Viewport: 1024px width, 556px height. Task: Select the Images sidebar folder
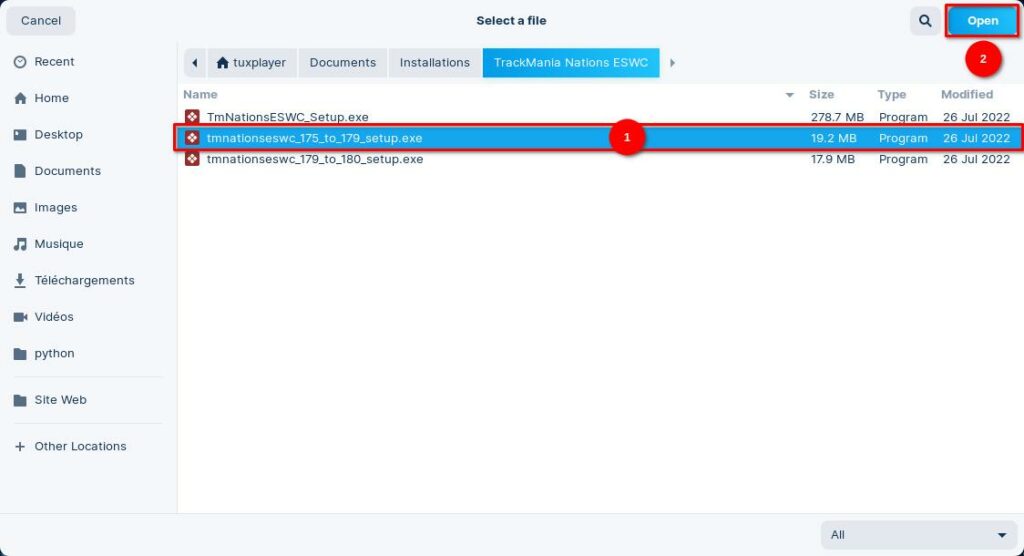pos(55,208)
